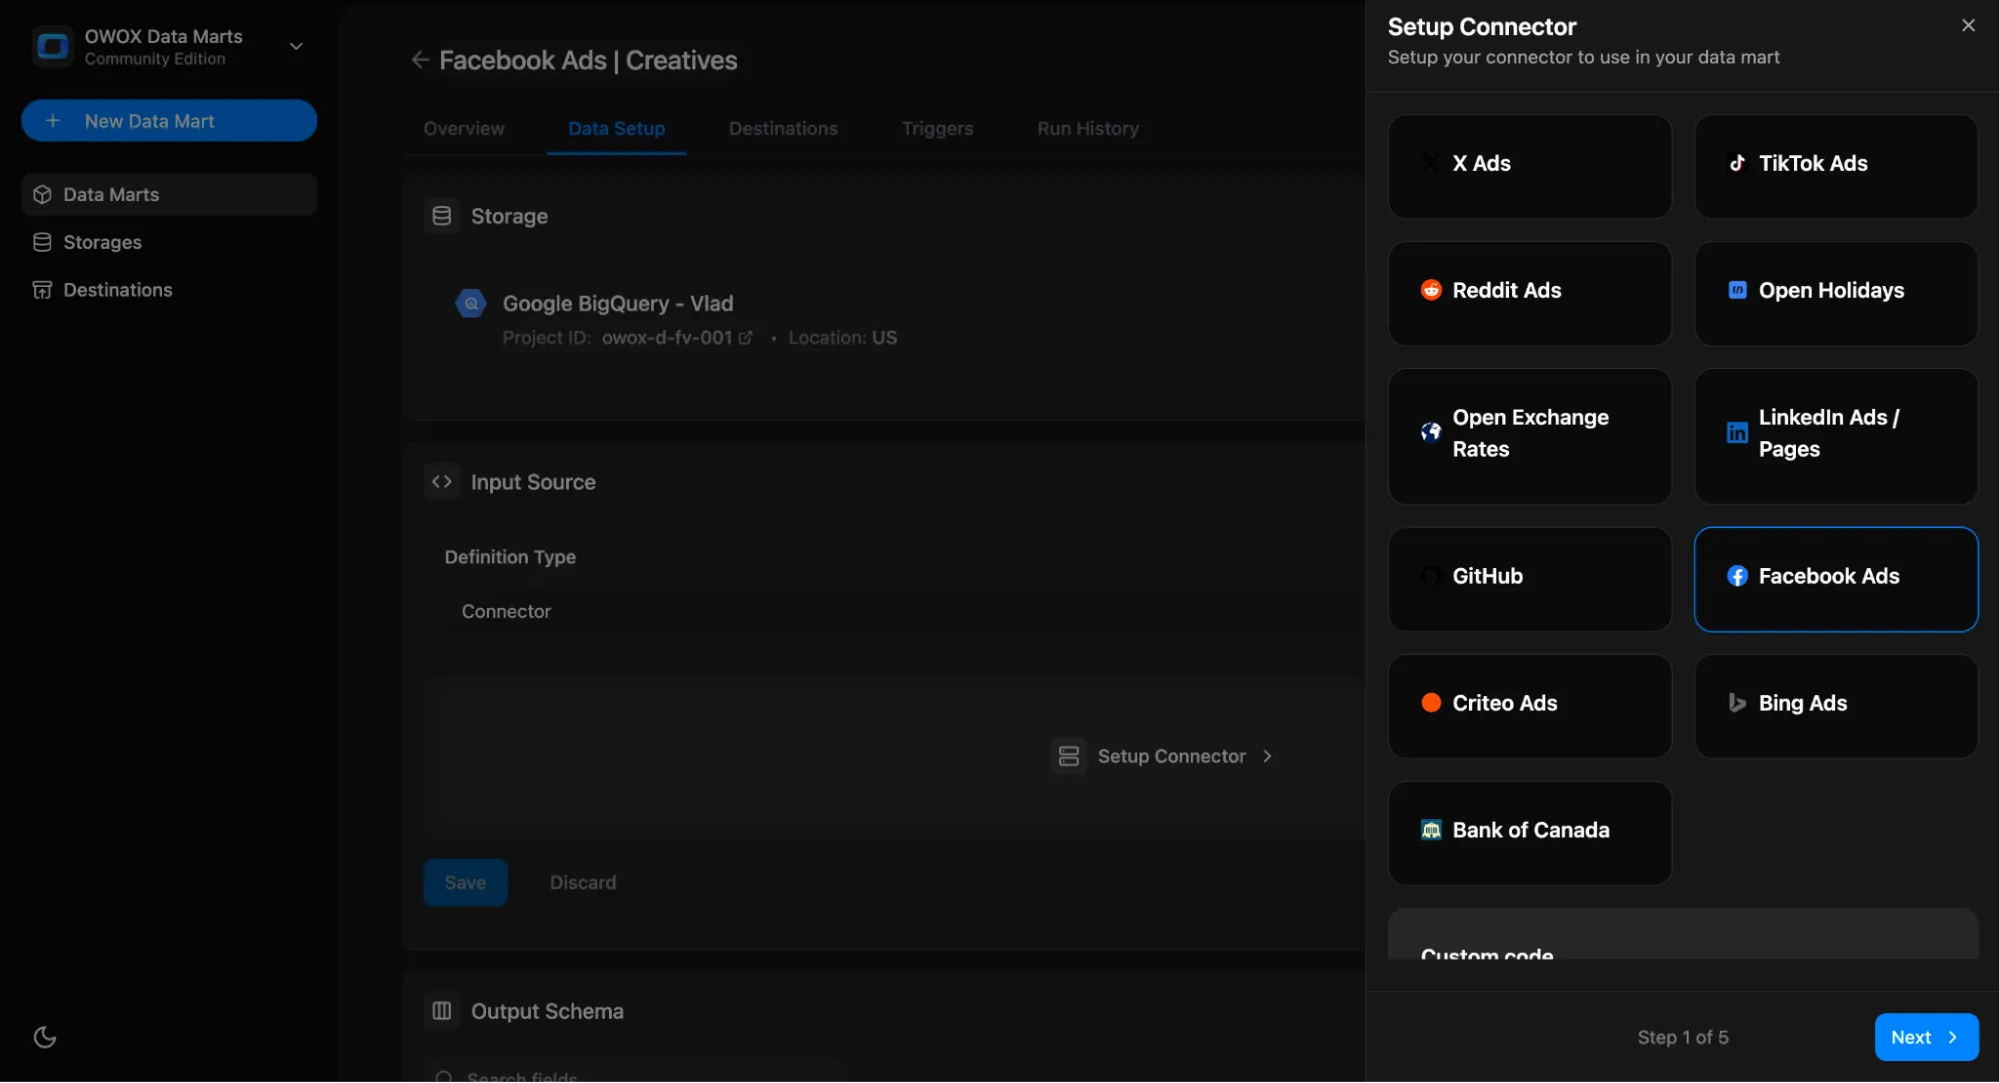Select the GitHub connector card
Viewport: 1999px width, 1083px height.
1529,579
